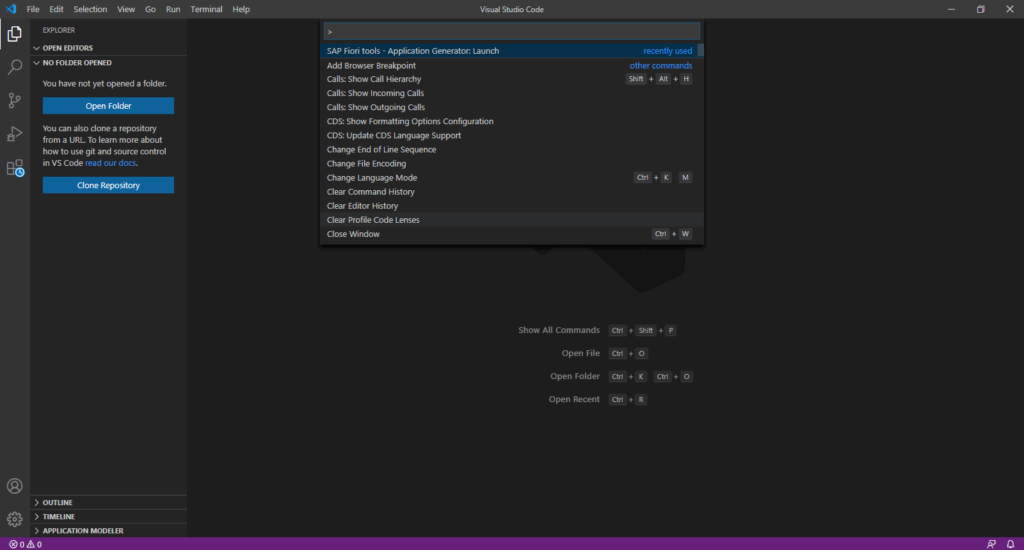Viewport: 1024px width, 550px height.
Task: Click the command palette list scrollbar
Action: click(701, 50)
